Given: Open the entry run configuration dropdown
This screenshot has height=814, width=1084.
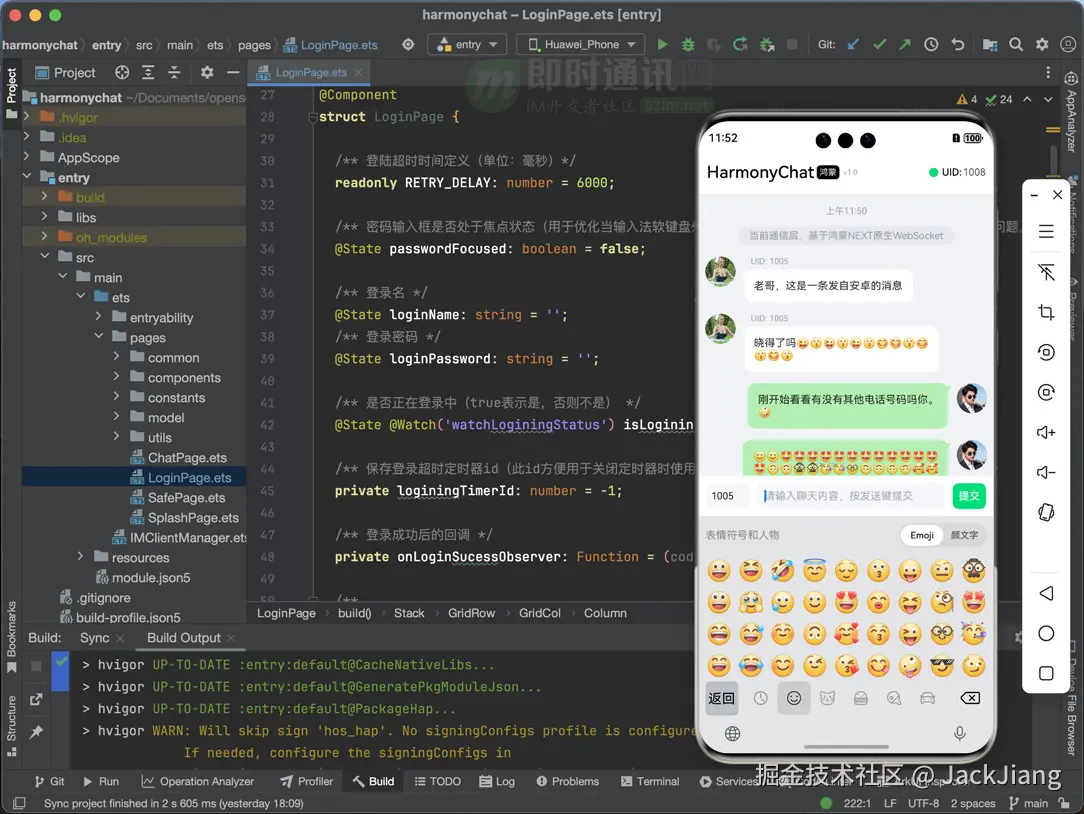Looking at the screenshot, I should tap(468, 45).
